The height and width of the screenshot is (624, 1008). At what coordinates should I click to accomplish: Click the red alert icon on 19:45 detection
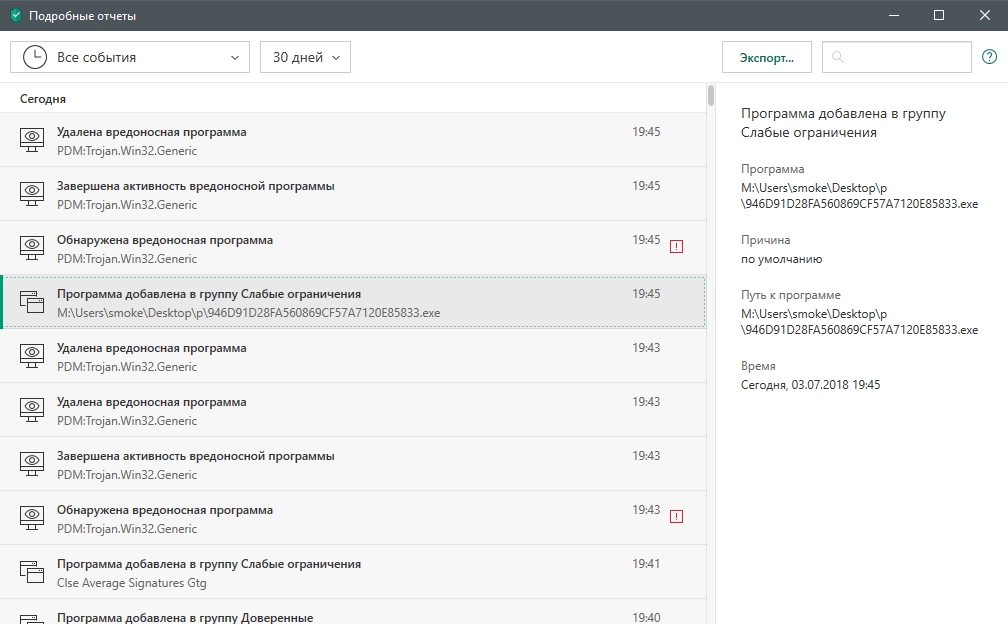(x=676, y=246)
